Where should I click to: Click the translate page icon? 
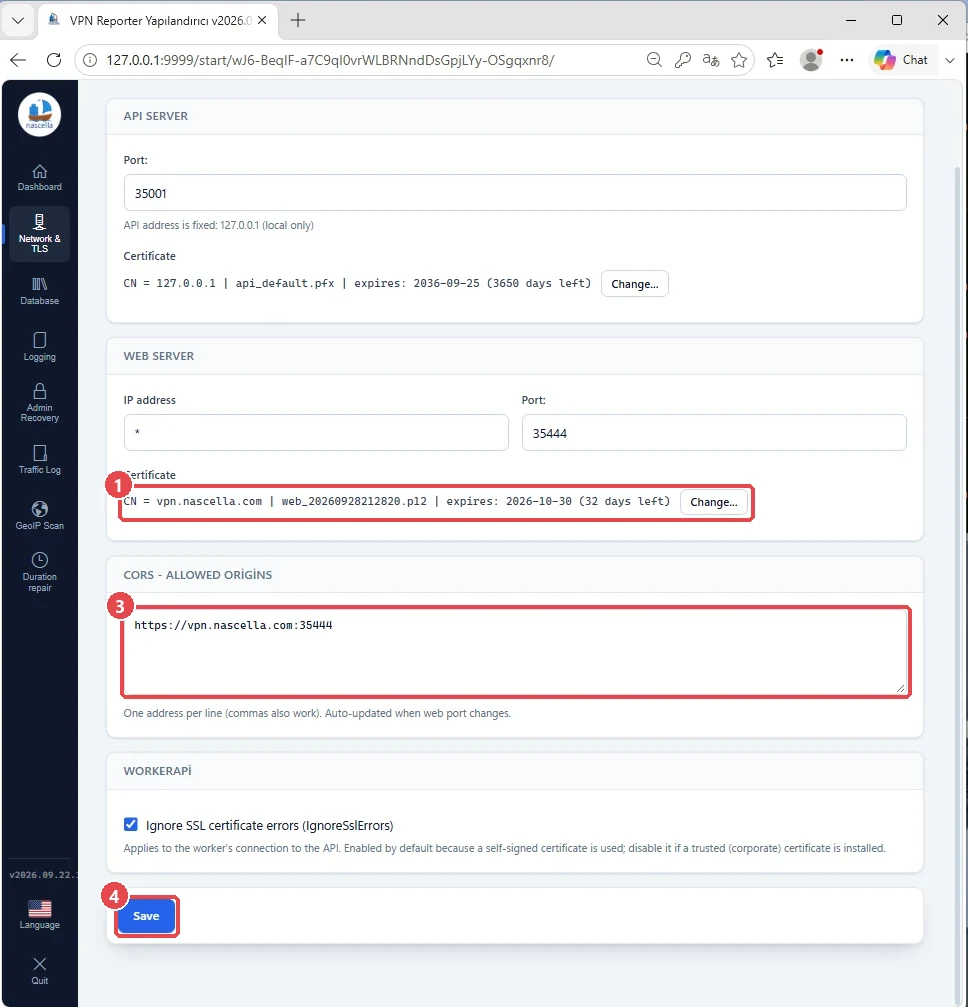tap(710, 60)
